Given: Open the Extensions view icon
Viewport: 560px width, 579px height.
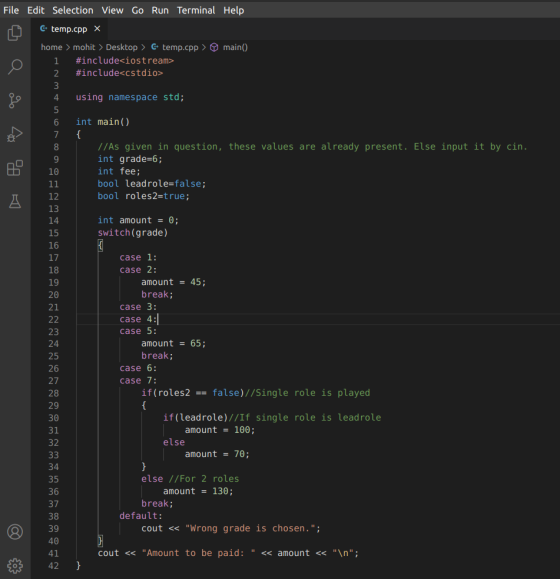Looking at the screenshot, I should (x=15, y=168).
